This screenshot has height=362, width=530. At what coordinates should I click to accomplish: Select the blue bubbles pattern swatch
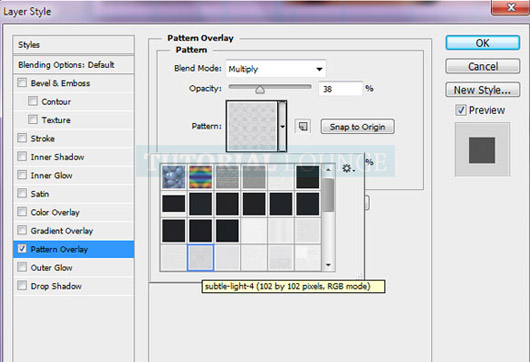[173, 177]
